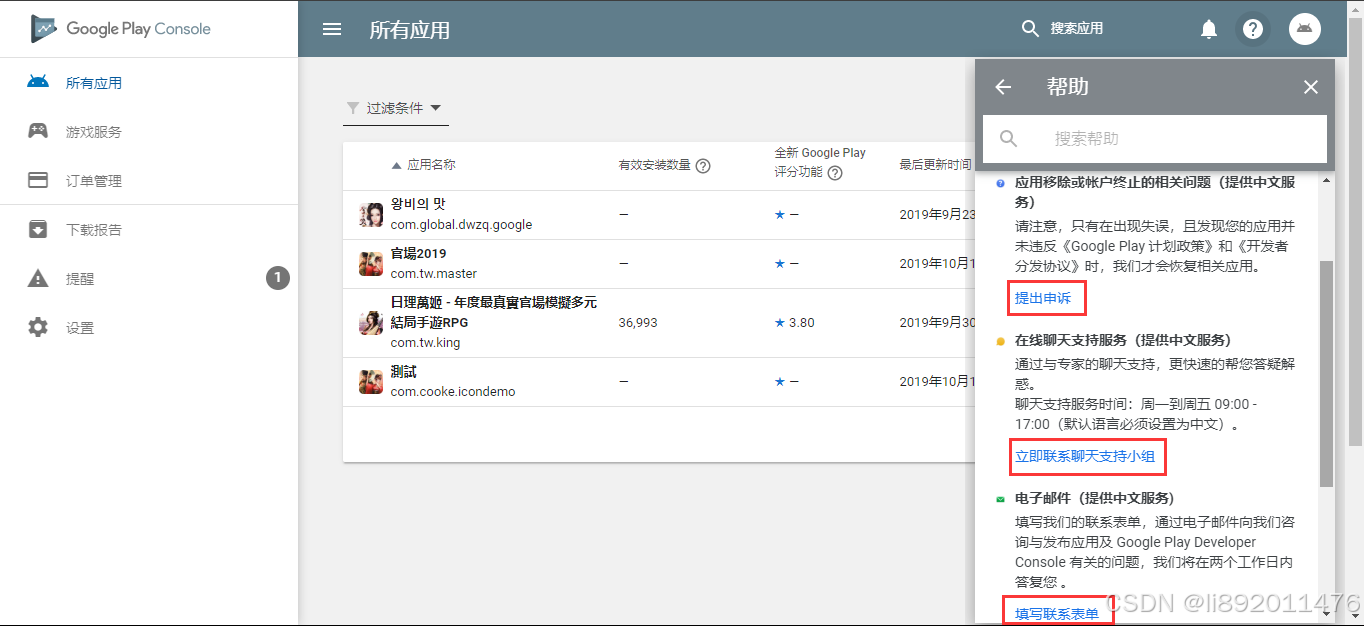Click the gear icon for 设置
Viewport: 1364px width, 626px height.
tap(38, 327)
